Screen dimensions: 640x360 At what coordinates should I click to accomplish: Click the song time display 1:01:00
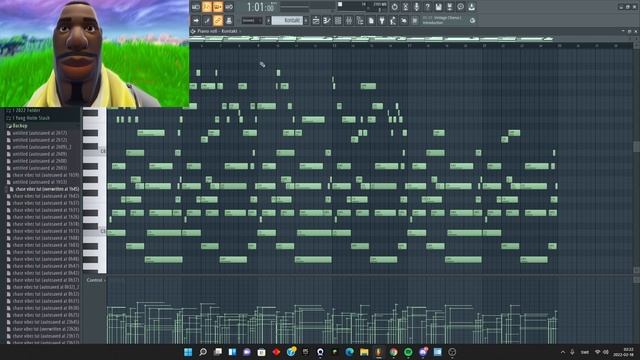point(260,7)
